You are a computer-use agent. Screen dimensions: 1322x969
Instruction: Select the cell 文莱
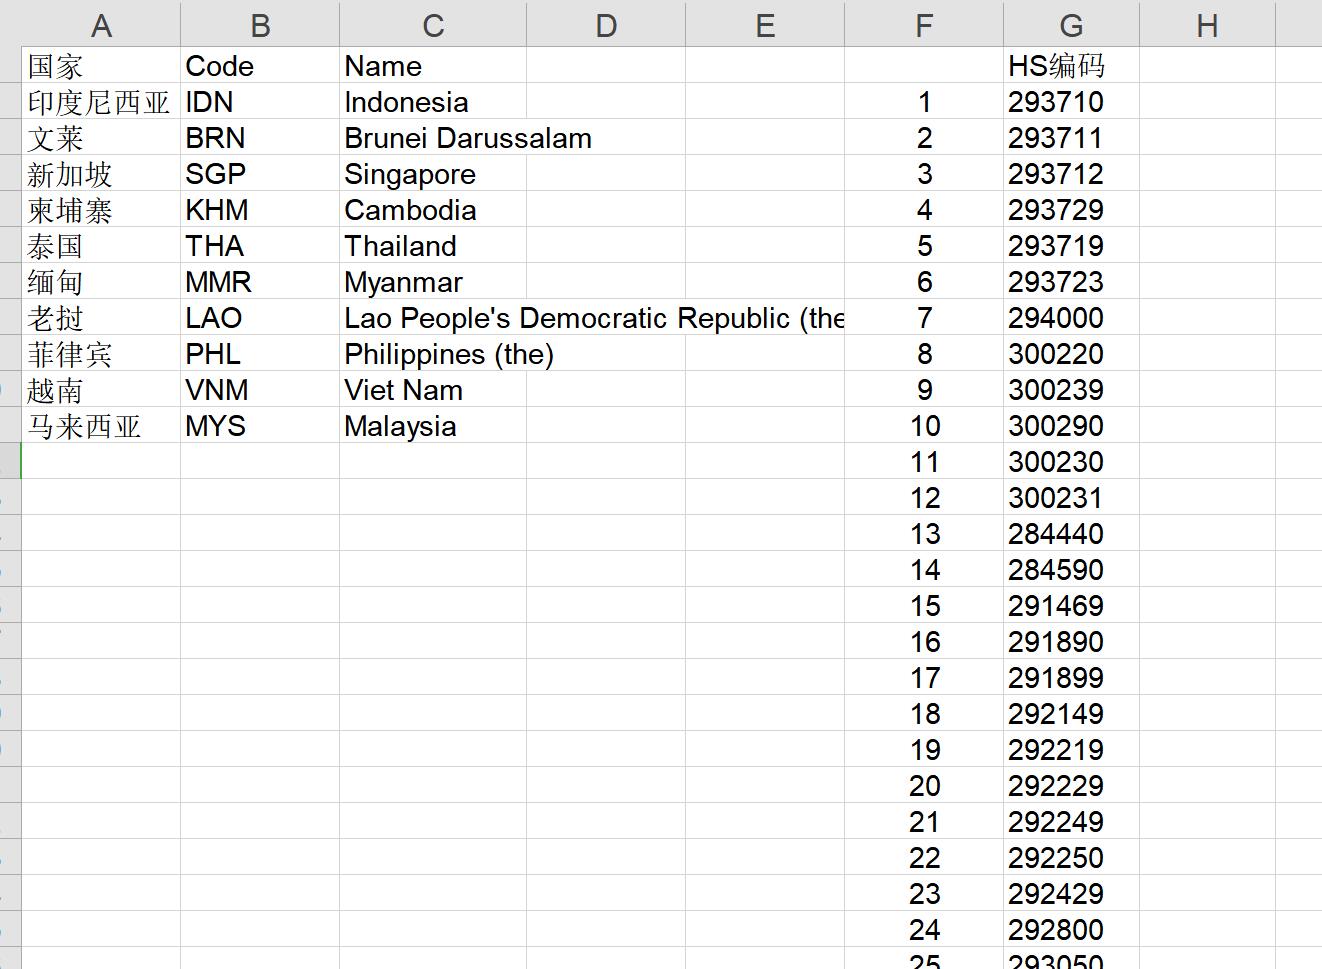point(101,137)
